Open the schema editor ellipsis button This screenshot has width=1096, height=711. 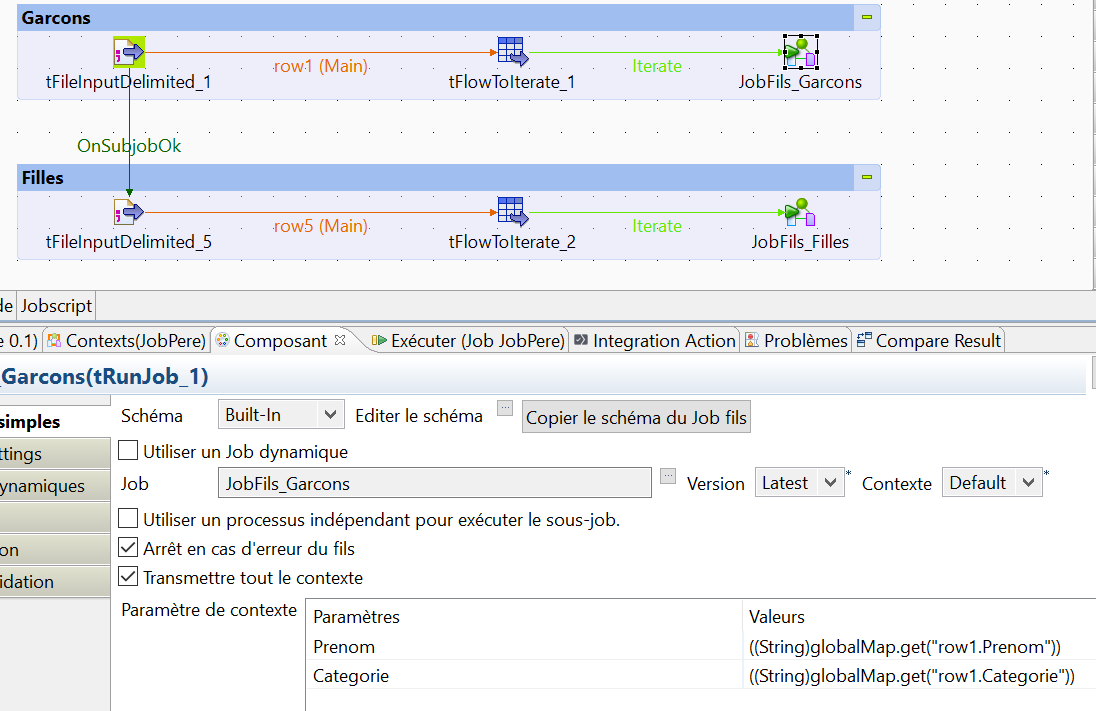point(504,408)
